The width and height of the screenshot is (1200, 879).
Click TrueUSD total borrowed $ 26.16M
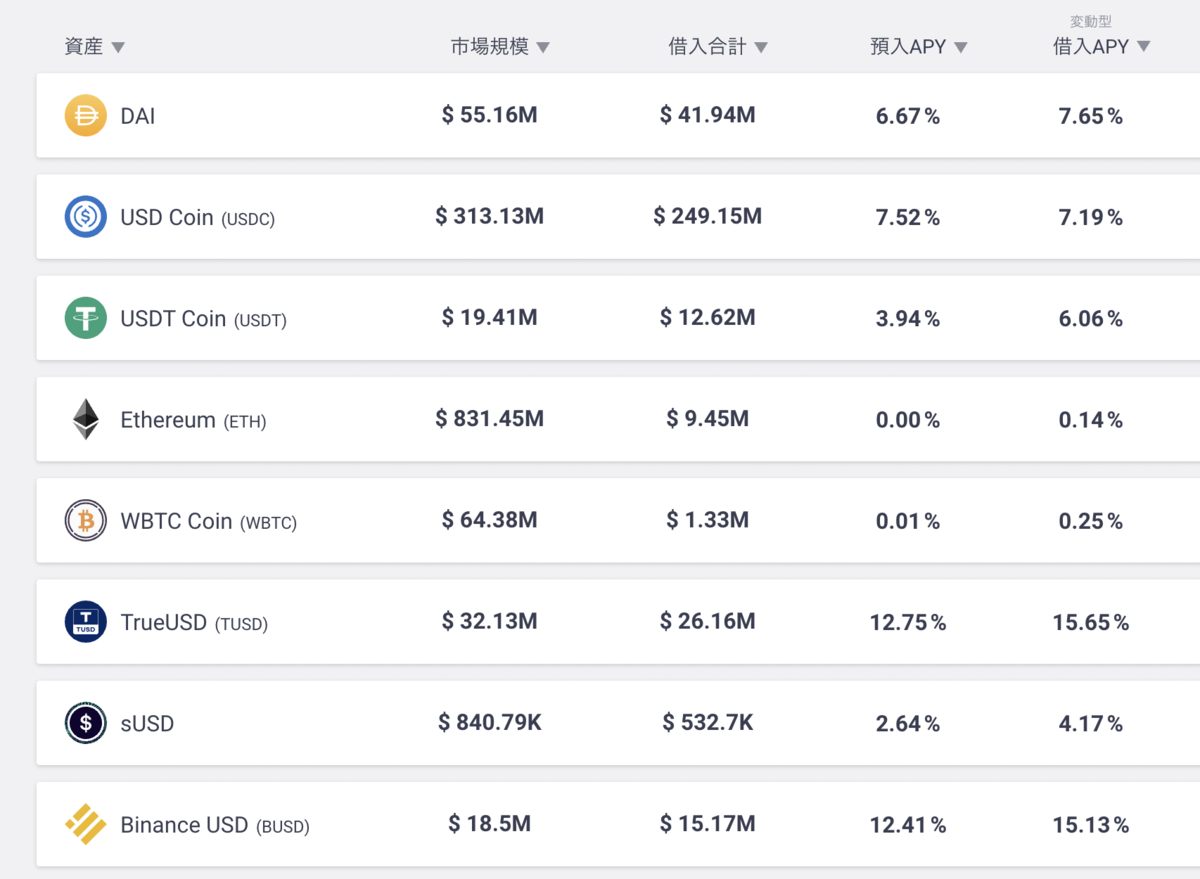[708, 621]
